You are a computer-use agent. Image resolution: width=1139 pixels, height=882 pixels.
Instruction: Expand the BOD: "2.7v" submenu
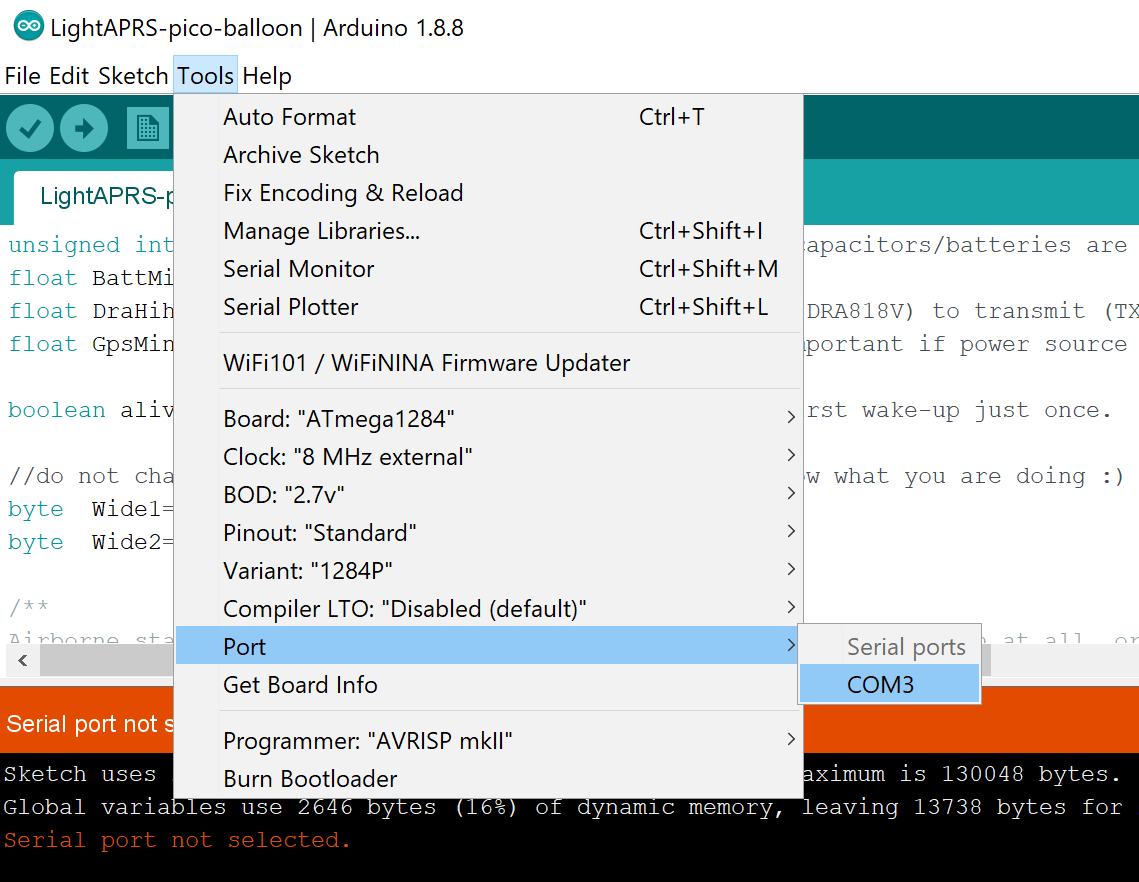coord(488,495)
